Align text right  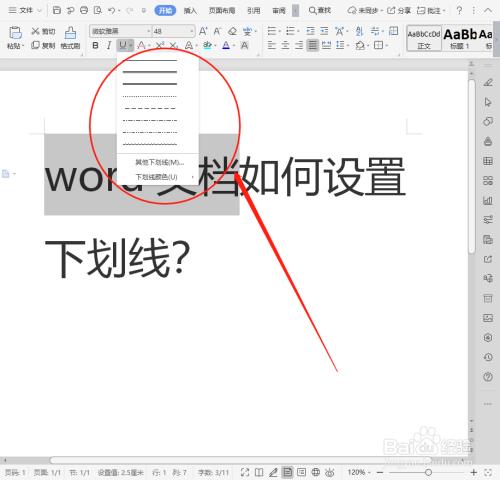(x=299, y=45)
